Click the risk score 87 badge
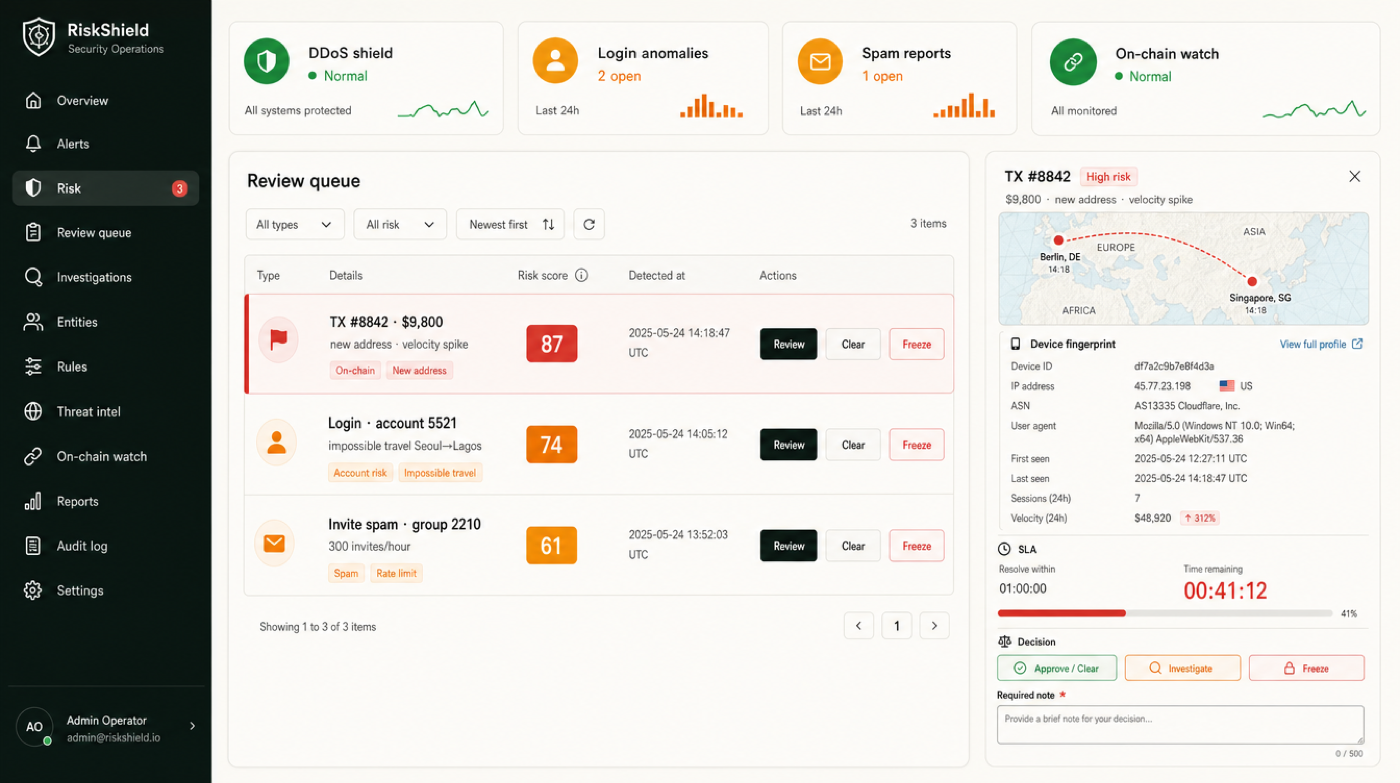This screenshot has width=1400, height=783. click(552, 344)
